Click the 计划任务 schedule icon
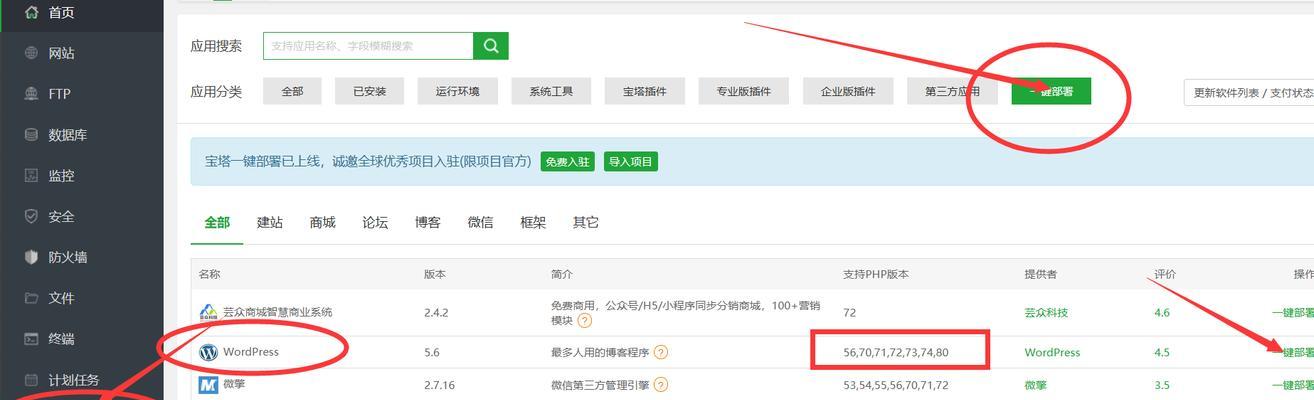1314x400 pixels. pos(31,380)
